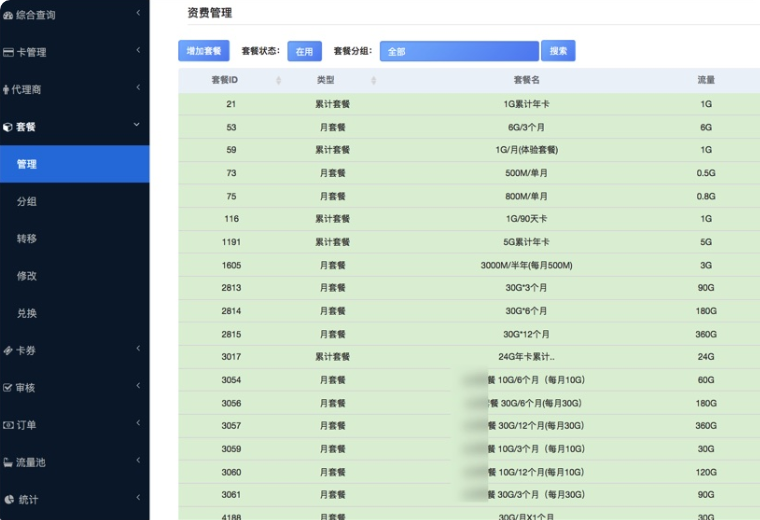Viewport: 760px width, 520px height.
Task: Click the 代理商 agent icon
Action: (8, 90)
